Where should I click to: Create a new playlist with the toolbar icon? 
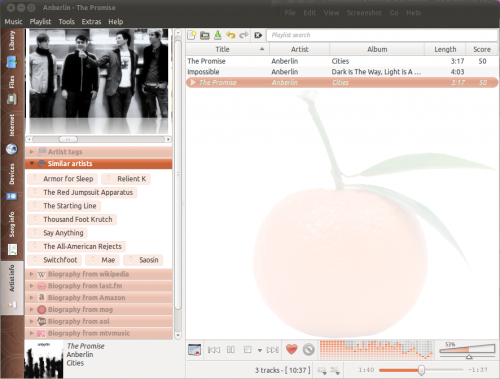(x=192, y=35)
